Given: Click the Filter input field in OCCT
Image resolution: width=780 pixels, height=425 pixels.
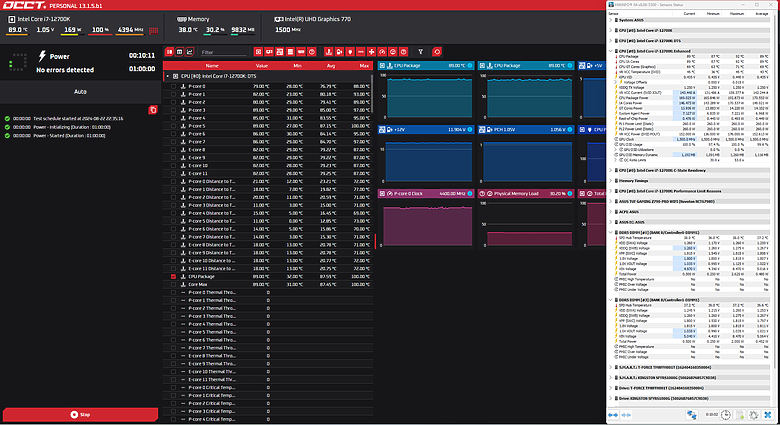Looking at the screenshot, I should (223, 52).
